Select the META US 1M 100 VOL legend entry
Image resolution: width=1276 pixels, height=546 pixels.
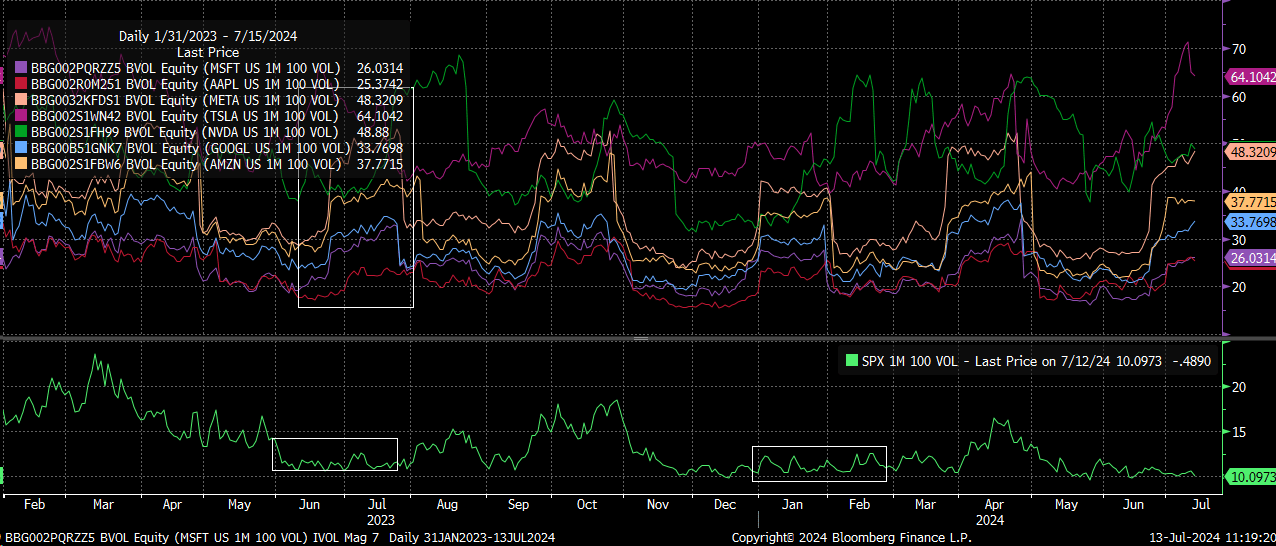[185, 100]
